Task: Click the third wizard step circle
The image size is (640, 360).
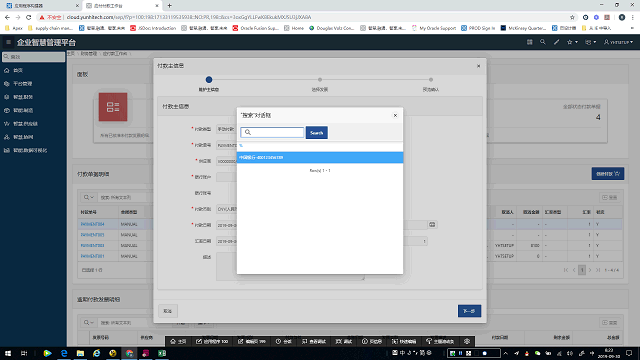Action: [x=431, y=80]
